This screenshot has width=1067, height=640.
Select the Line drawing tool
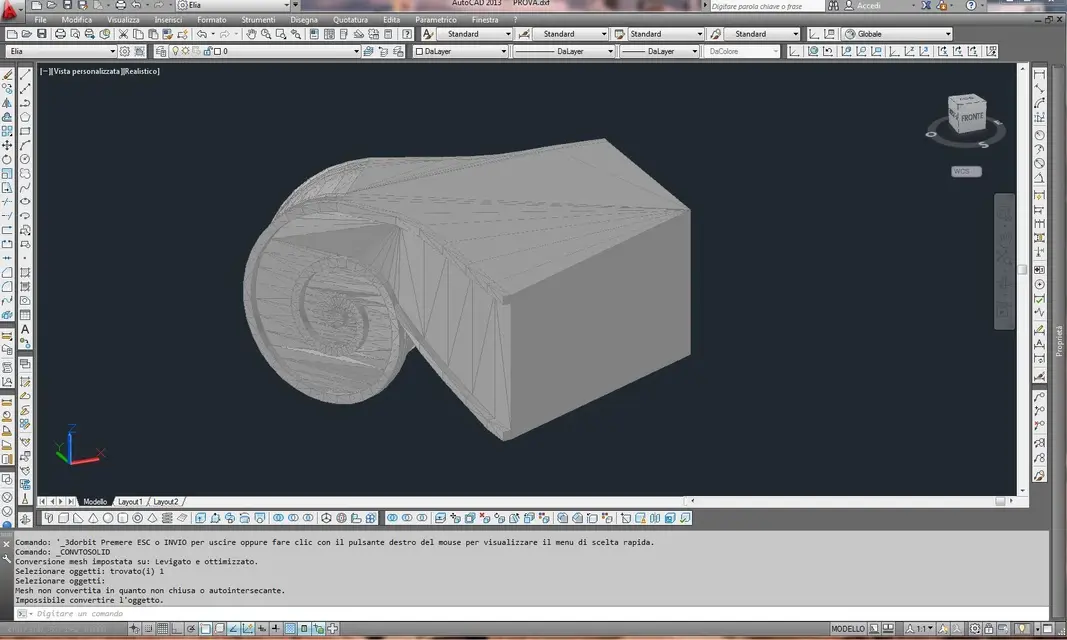tap(25, 74)
